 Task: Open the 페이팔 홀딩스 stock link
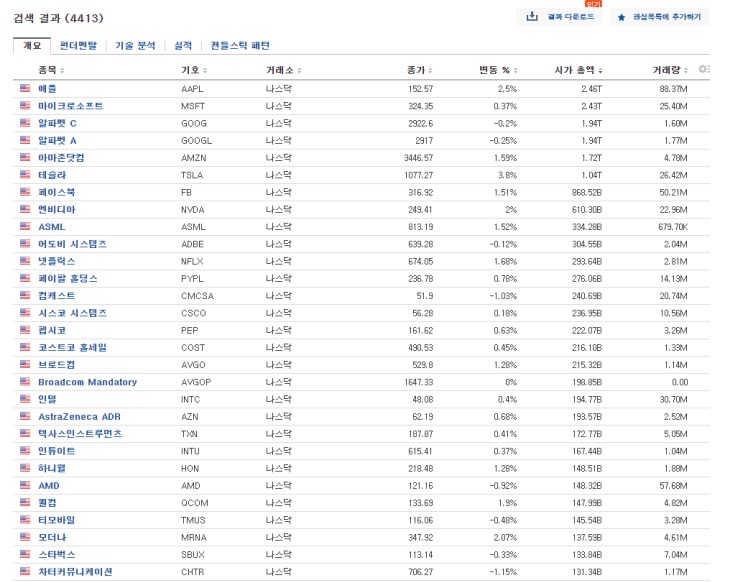(x=68, y=278)
